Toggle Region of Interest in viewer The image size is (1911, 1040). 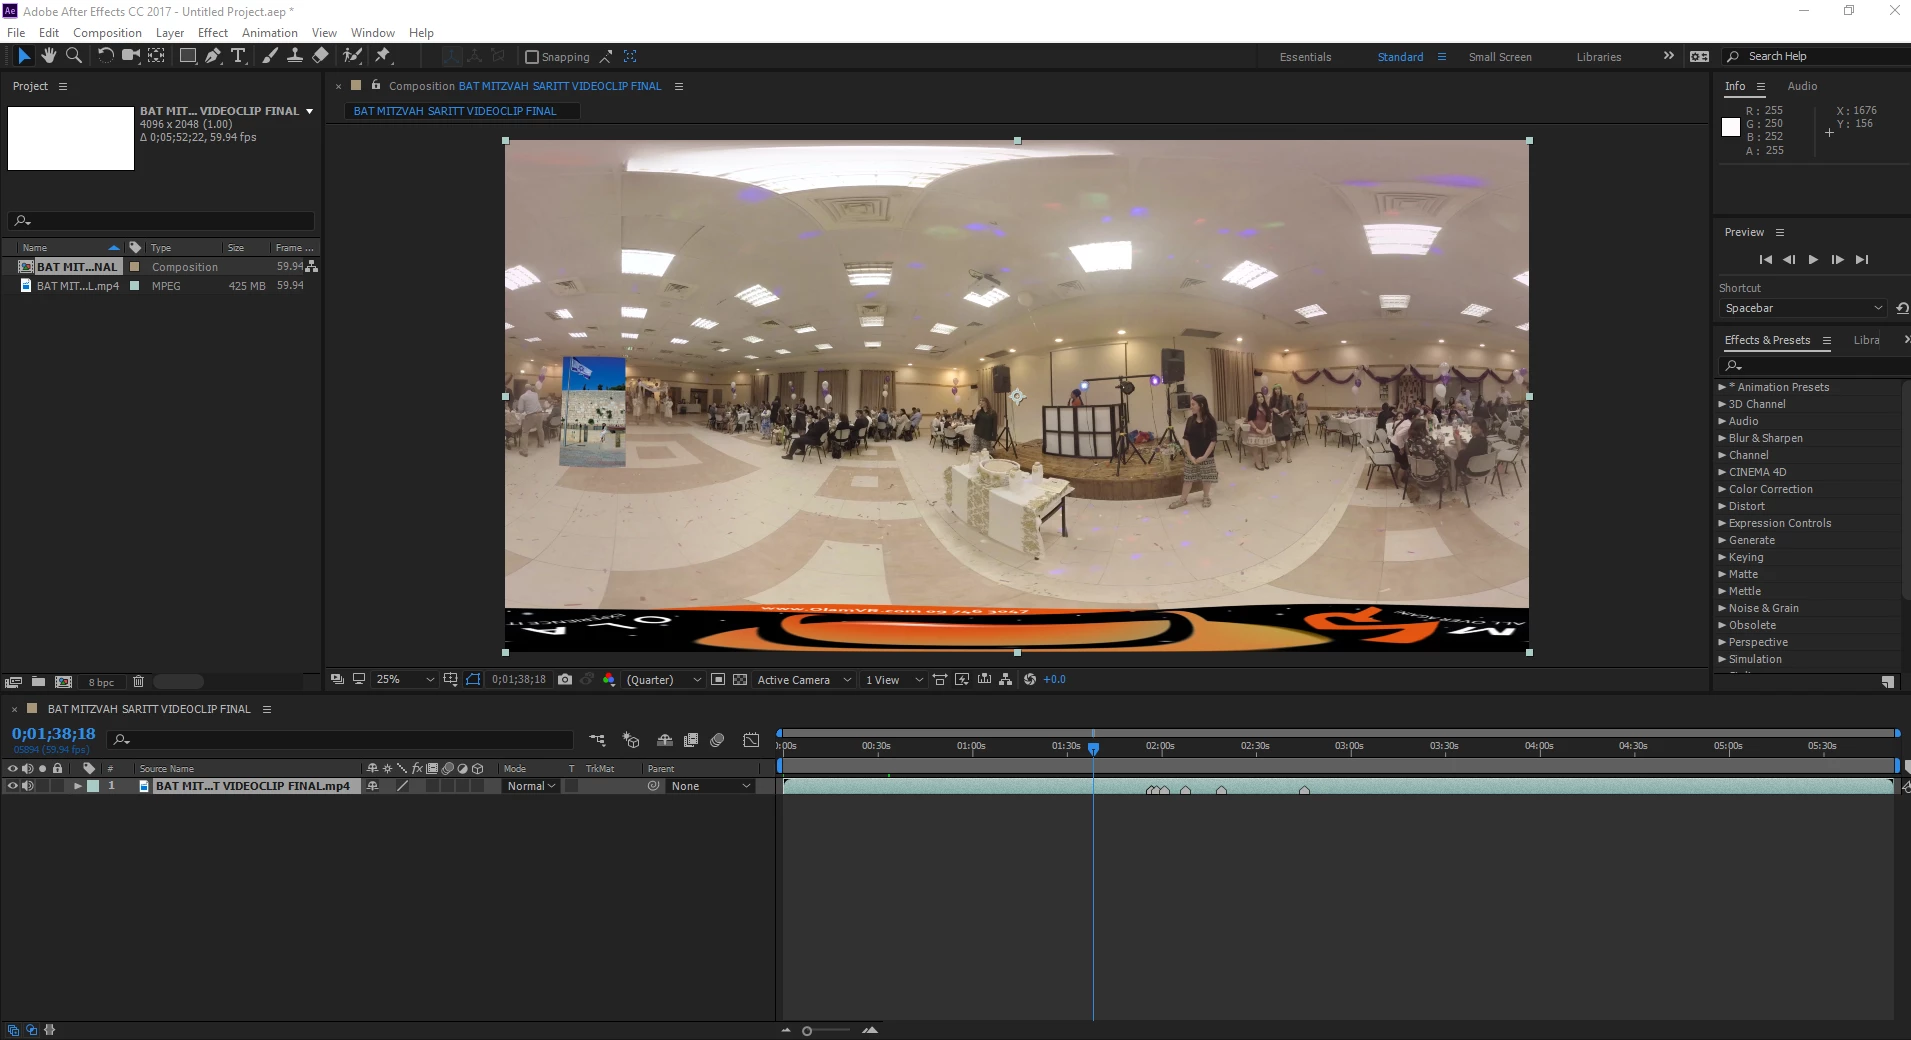coord(718,680)
